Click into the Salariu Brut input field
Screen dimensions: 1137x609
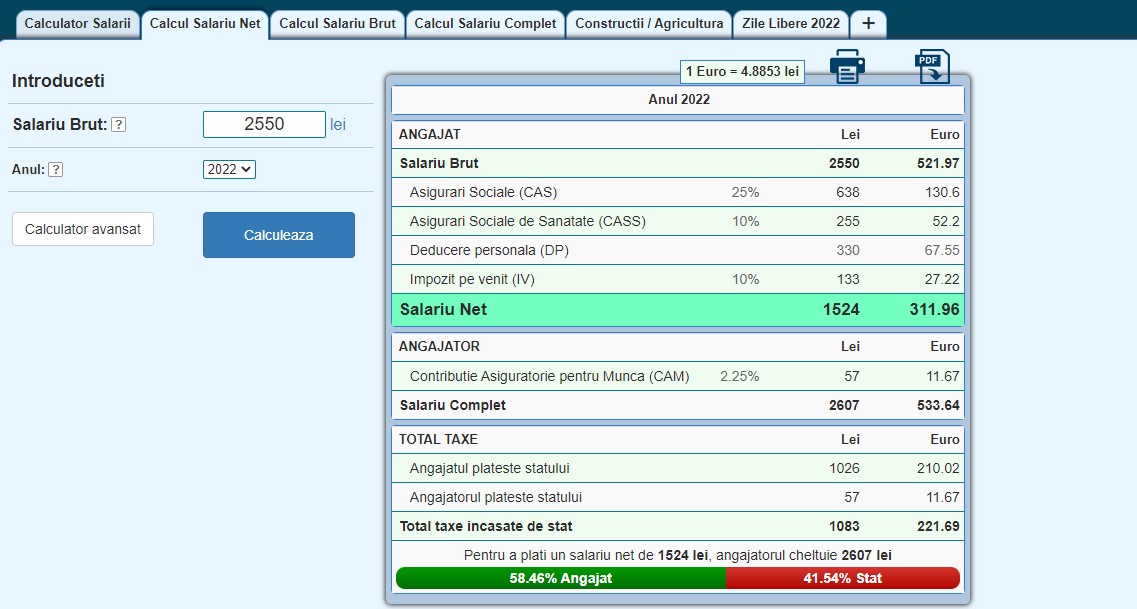click(x=264, y=124)
